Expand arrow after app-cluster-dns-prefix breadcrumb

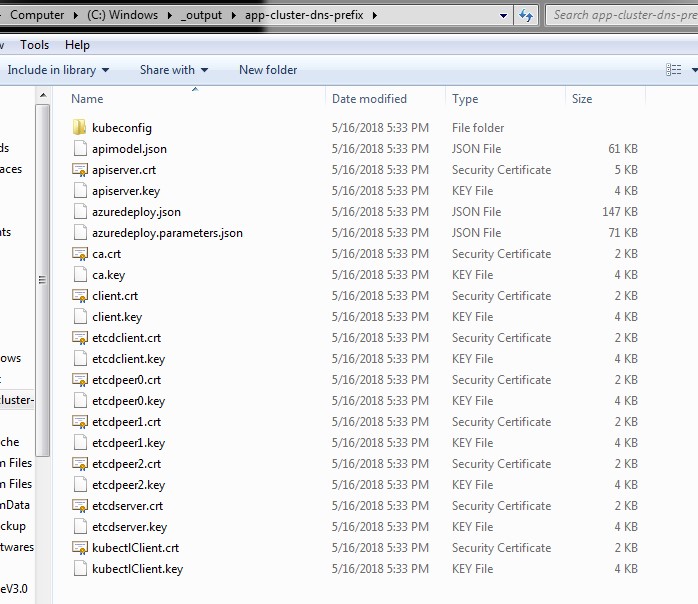click(x=375, y=16)
